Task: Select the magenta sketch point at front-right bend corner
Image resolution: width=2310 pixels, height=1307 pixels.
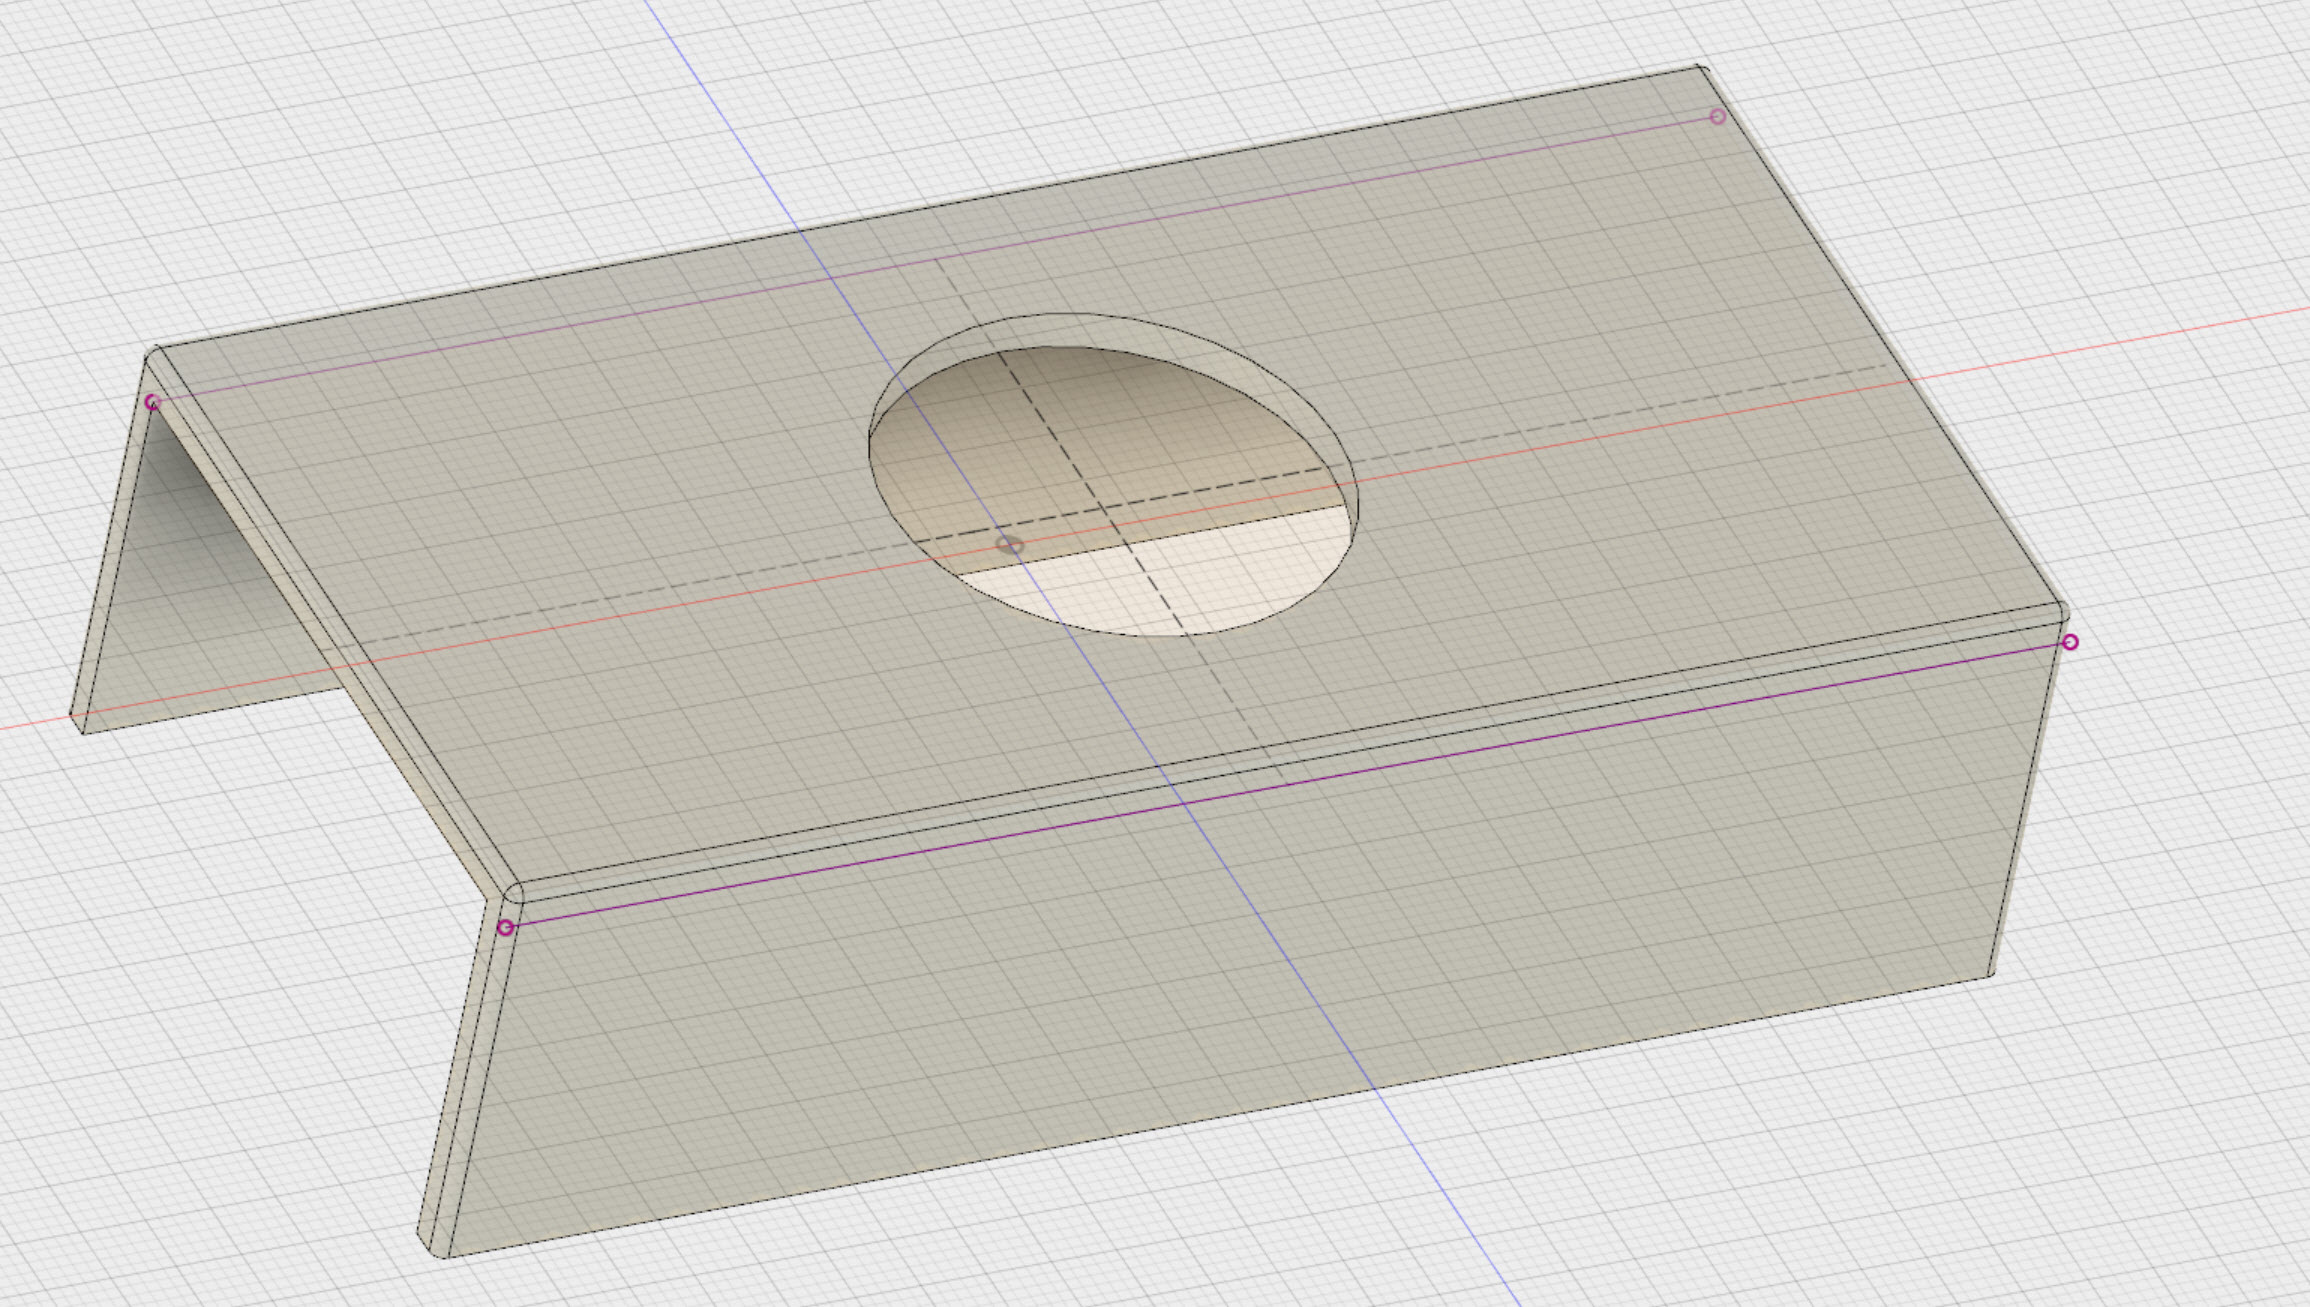Action: pos(2070,642)
